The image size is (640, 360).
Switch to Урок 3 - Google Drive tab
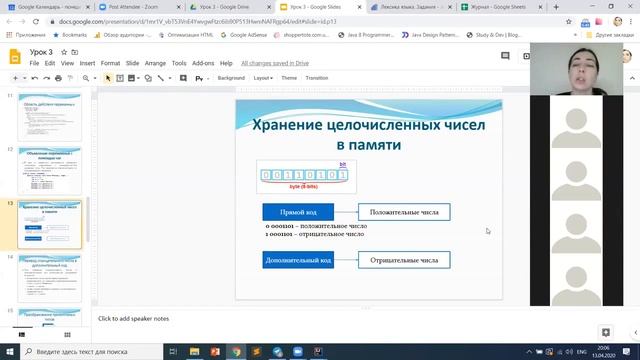tap(231, 7)
